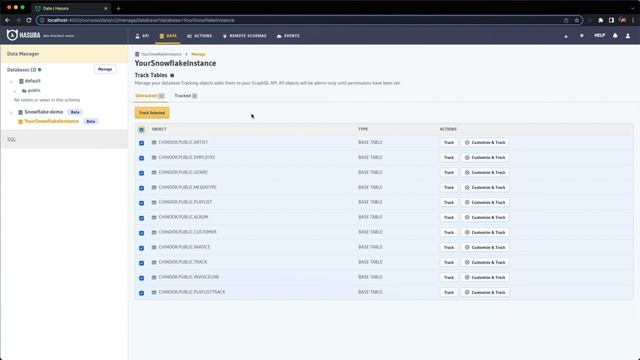Collapse the default database tree node

point(11,82)
